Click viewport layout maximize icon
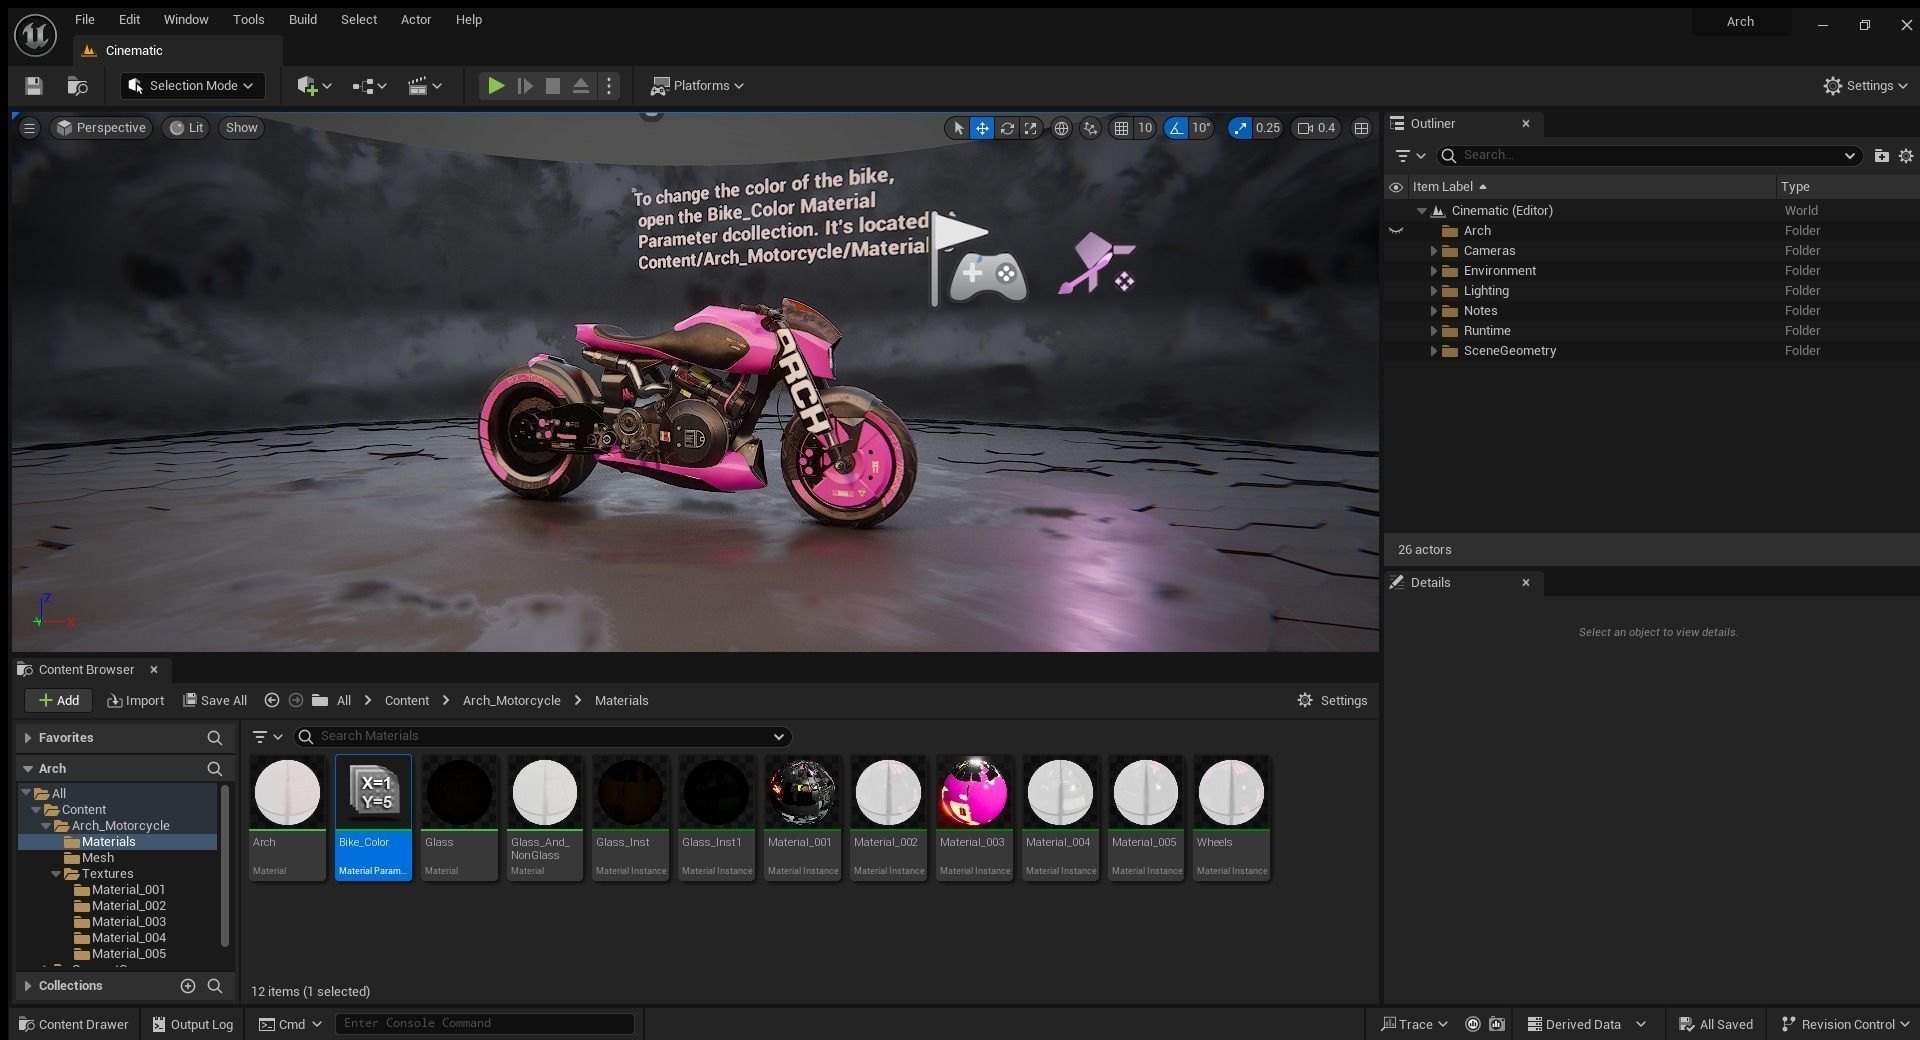Image resolution: width=1920 pixels, height=1040 pixels. (1361, 128)
